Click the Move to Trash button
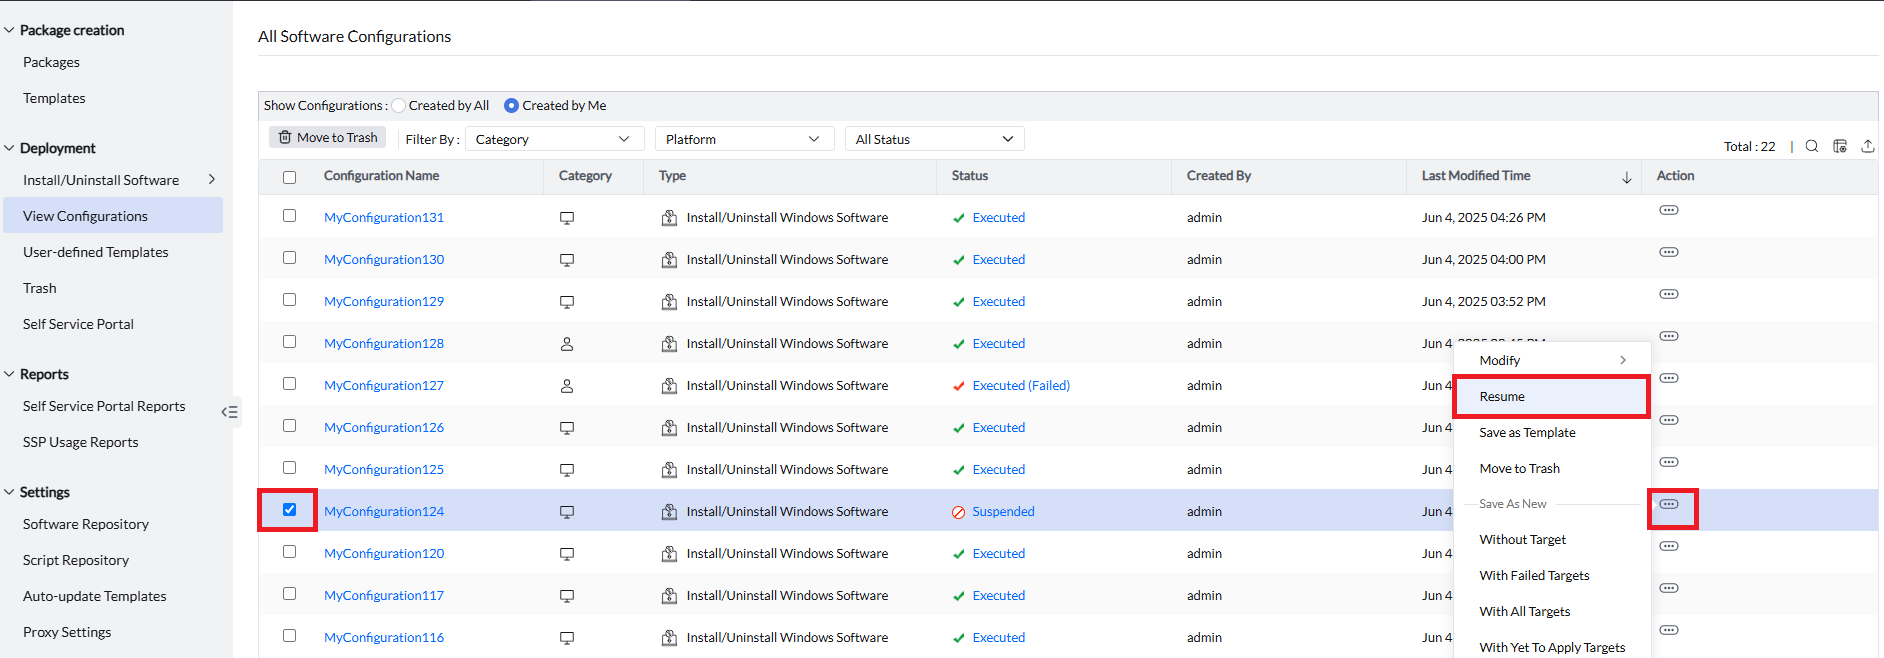 [327, 138]
